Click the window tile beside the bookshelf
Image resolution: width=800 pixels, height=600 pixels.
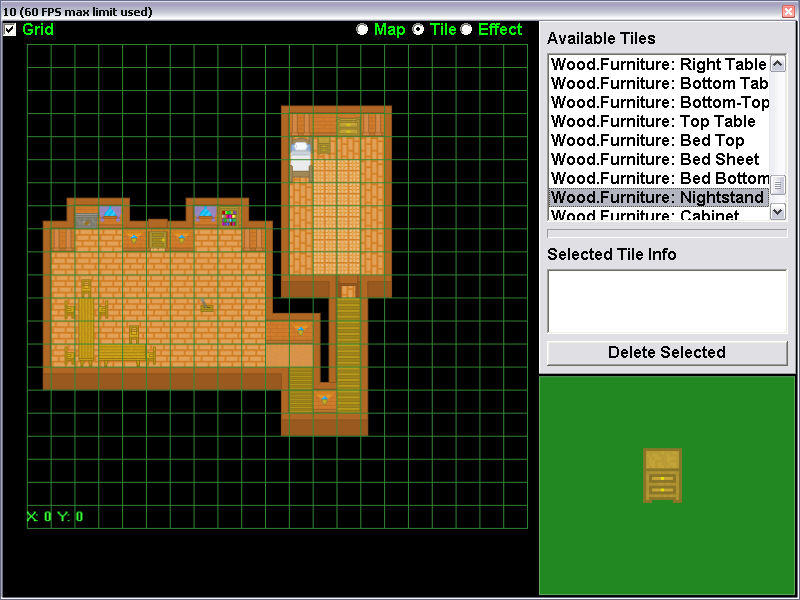(x=205, y=213)
